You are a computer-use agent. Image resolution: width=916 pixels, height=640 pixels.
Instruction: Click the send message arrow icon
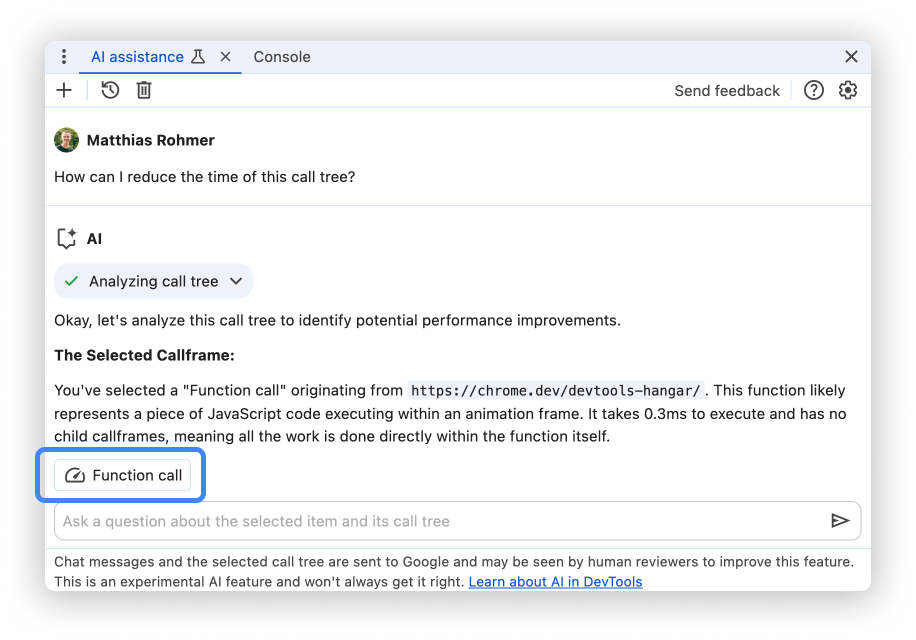point(840,520)
